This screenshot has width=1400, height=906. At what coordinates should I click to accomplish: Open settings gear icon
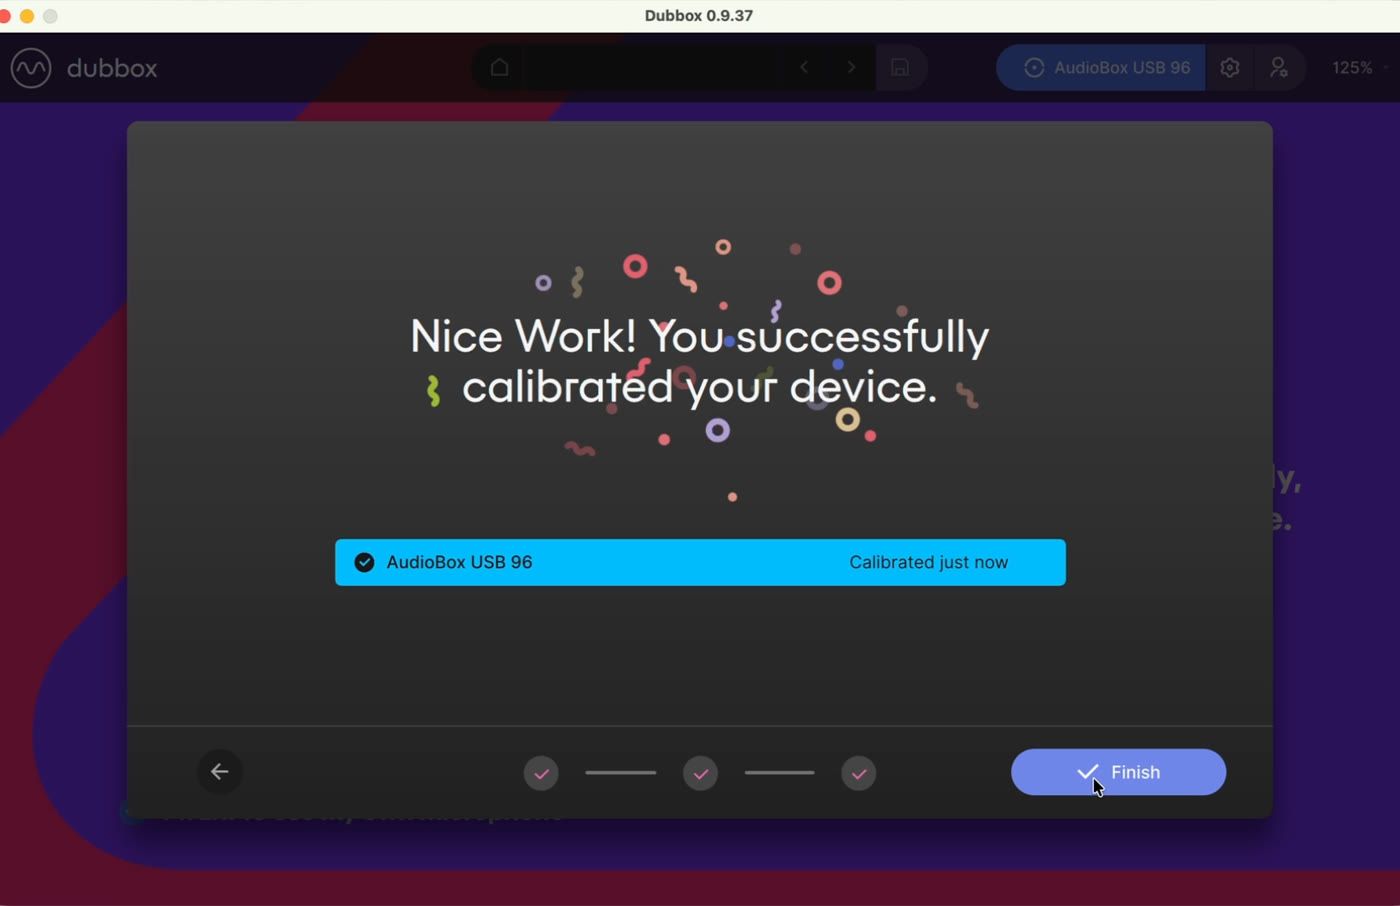tap(1230, 67)
